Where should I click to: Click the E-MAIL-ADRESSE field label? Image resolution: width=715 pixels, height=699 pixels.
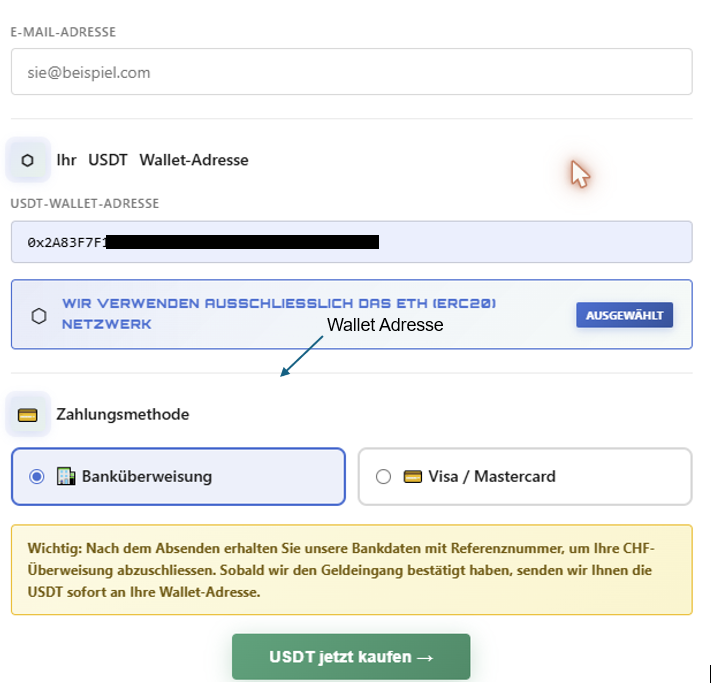click(63, 32)
